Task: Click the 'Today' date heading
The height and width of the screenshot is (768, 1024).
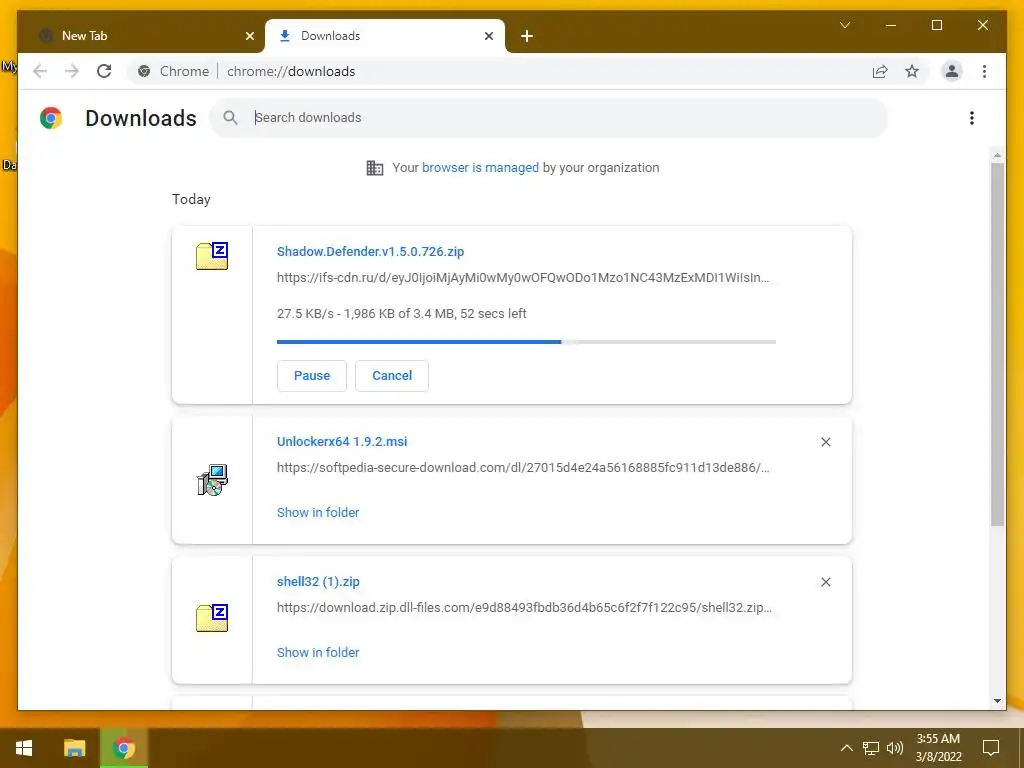Action: (191, 199)
